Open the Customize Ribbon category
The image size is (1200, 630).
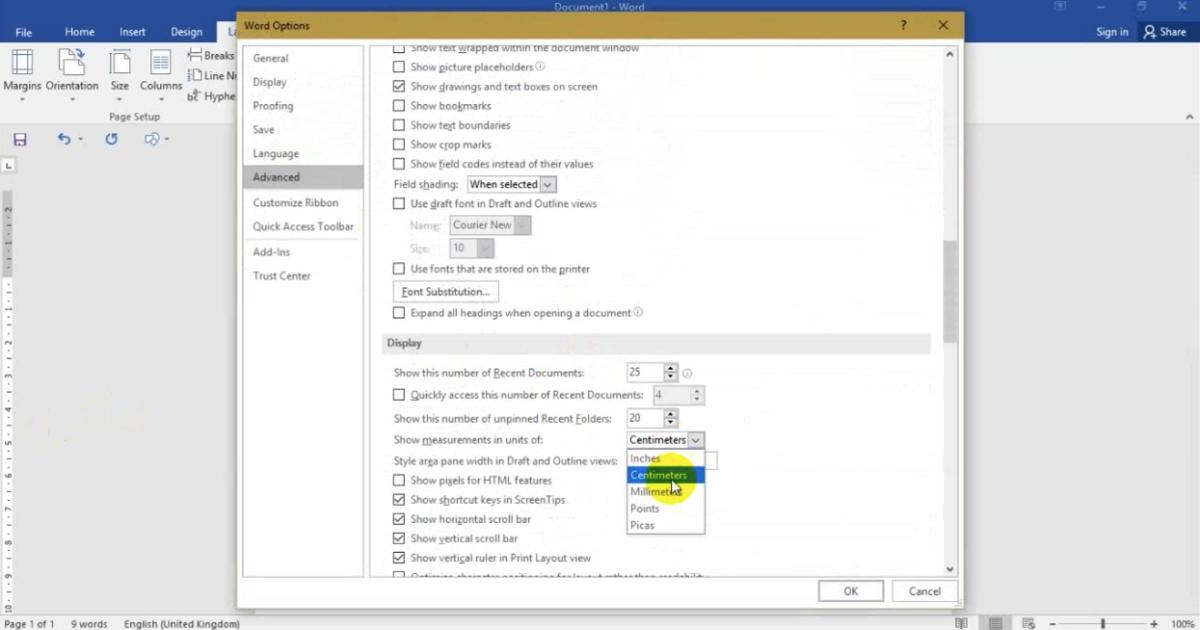pyautogui.click(x=303, y=202)
